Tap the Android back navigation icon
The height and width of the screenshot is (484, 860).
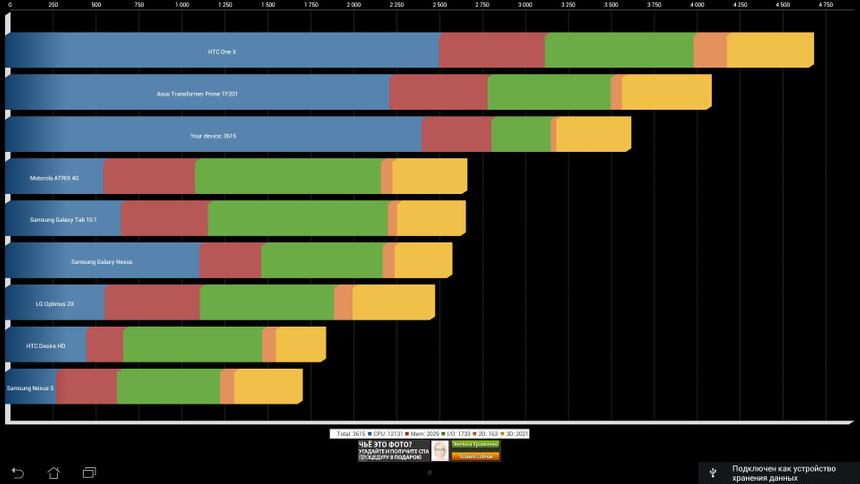click(17, 472)
